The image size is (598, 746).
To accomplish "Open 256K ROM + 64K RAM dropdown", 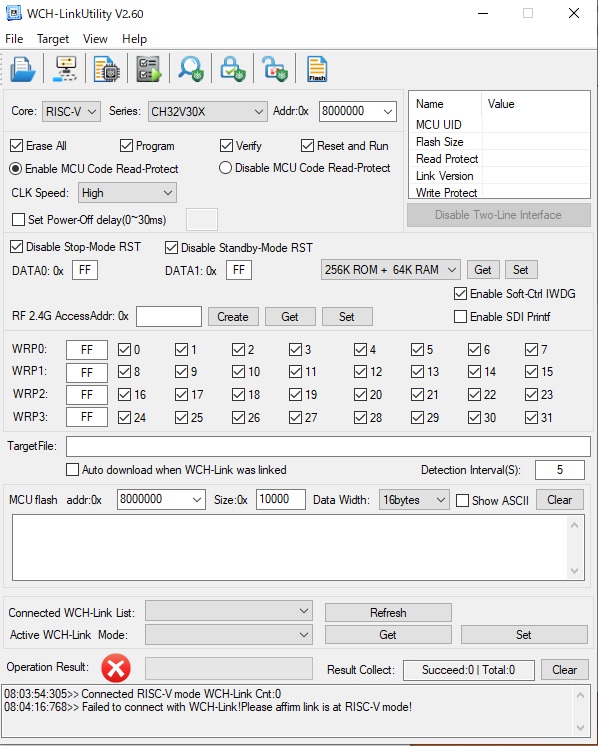I will (391, 270).
